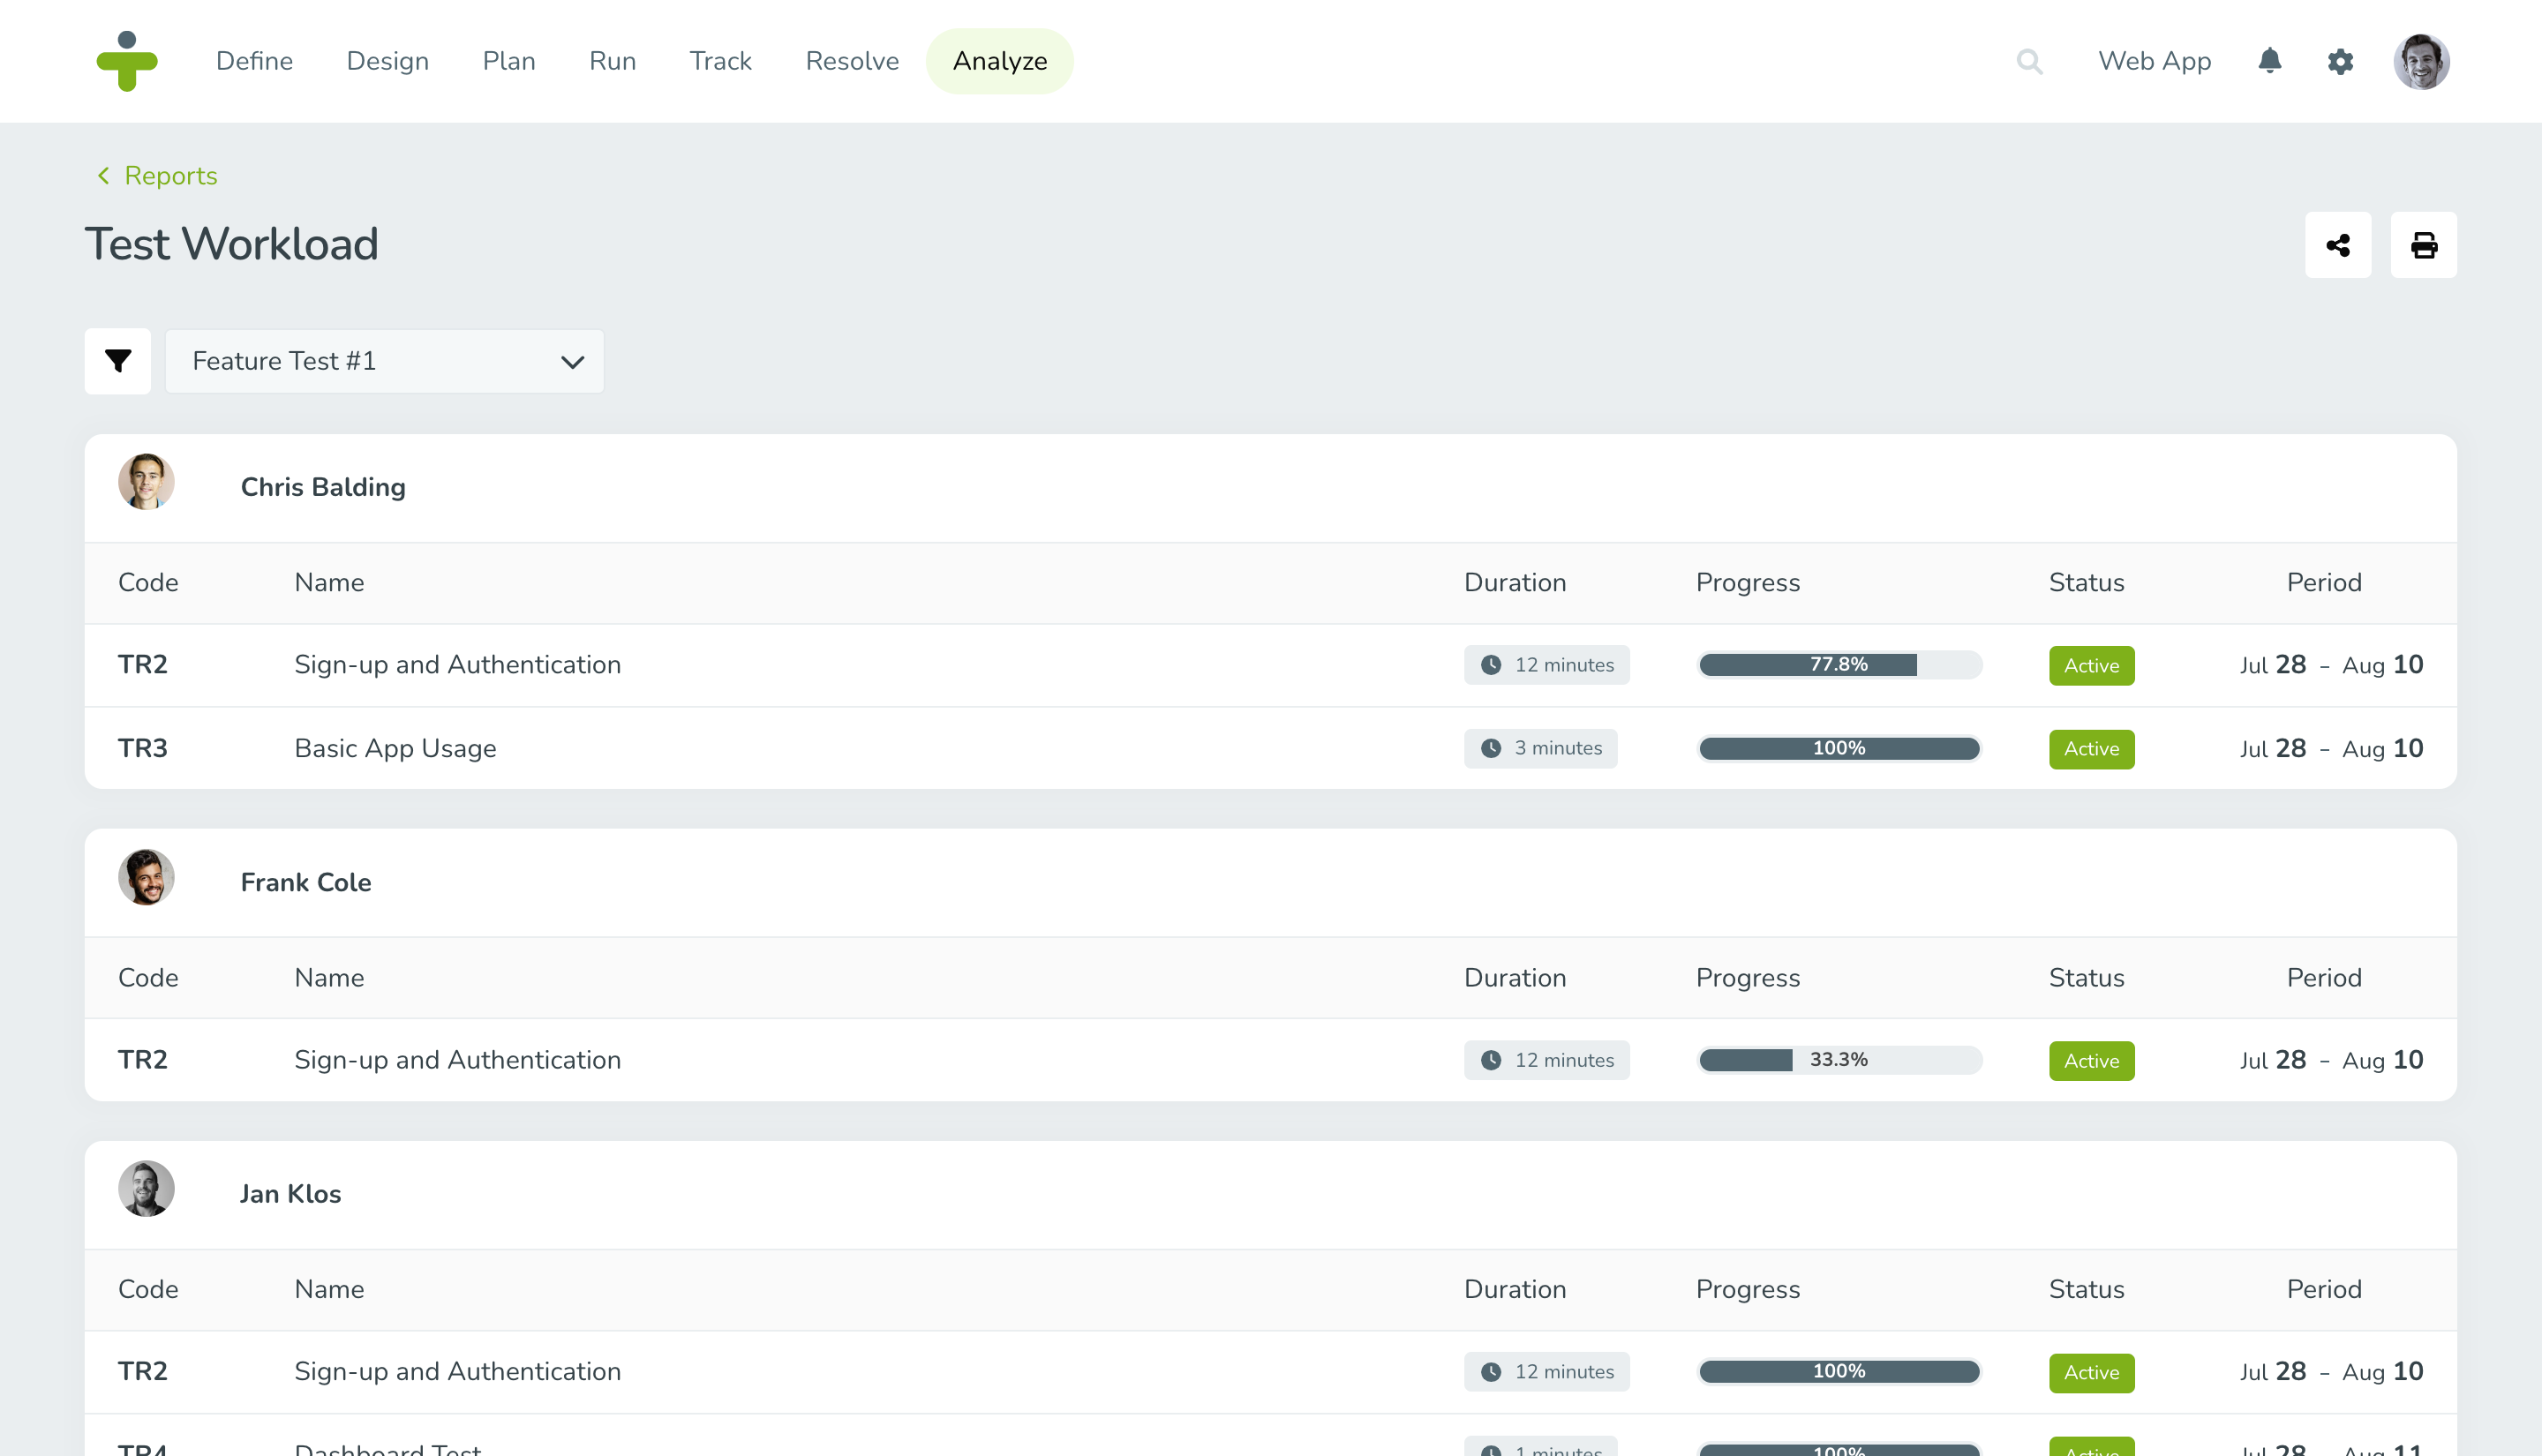This screenshot has height=1456, width=2542.
Task: Collapse Chris Balding's test section
Action: point(323,487)
